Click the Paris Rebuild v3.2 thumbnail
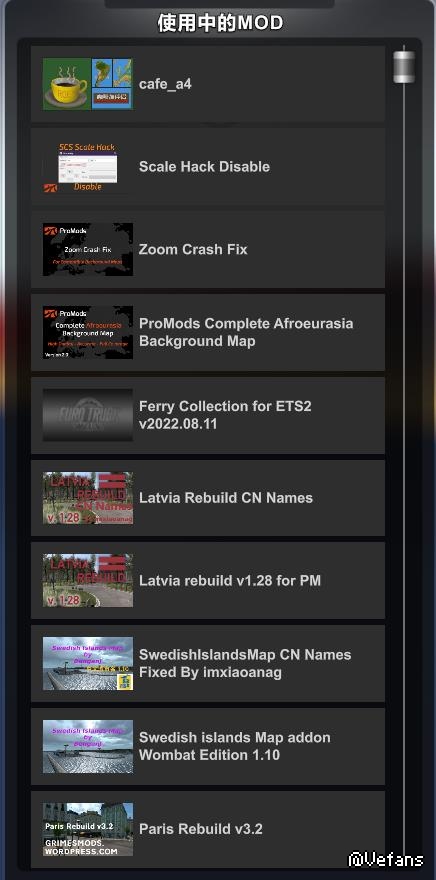The height and width of the screenshot is (880, 436). click(88, 829)
